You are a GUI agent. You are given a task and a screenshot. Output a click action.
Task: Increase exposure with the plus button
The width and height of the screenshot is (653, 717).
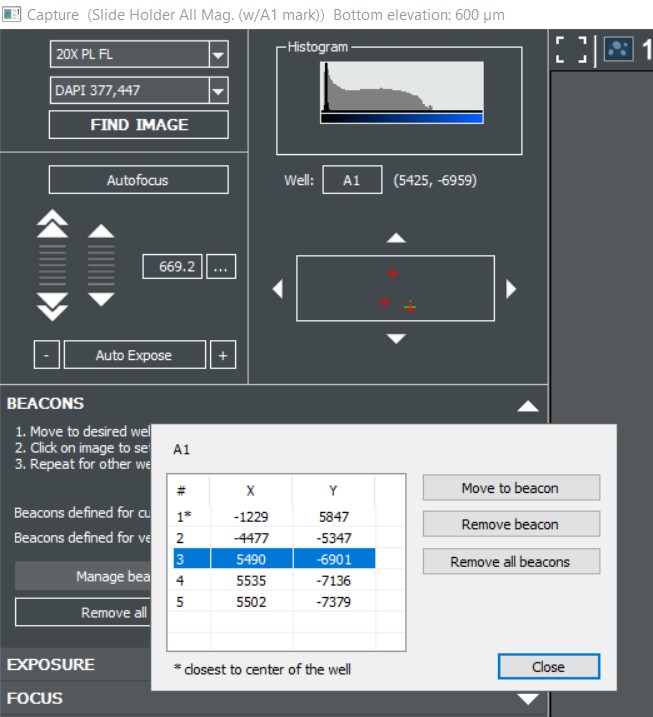[223, 355]
